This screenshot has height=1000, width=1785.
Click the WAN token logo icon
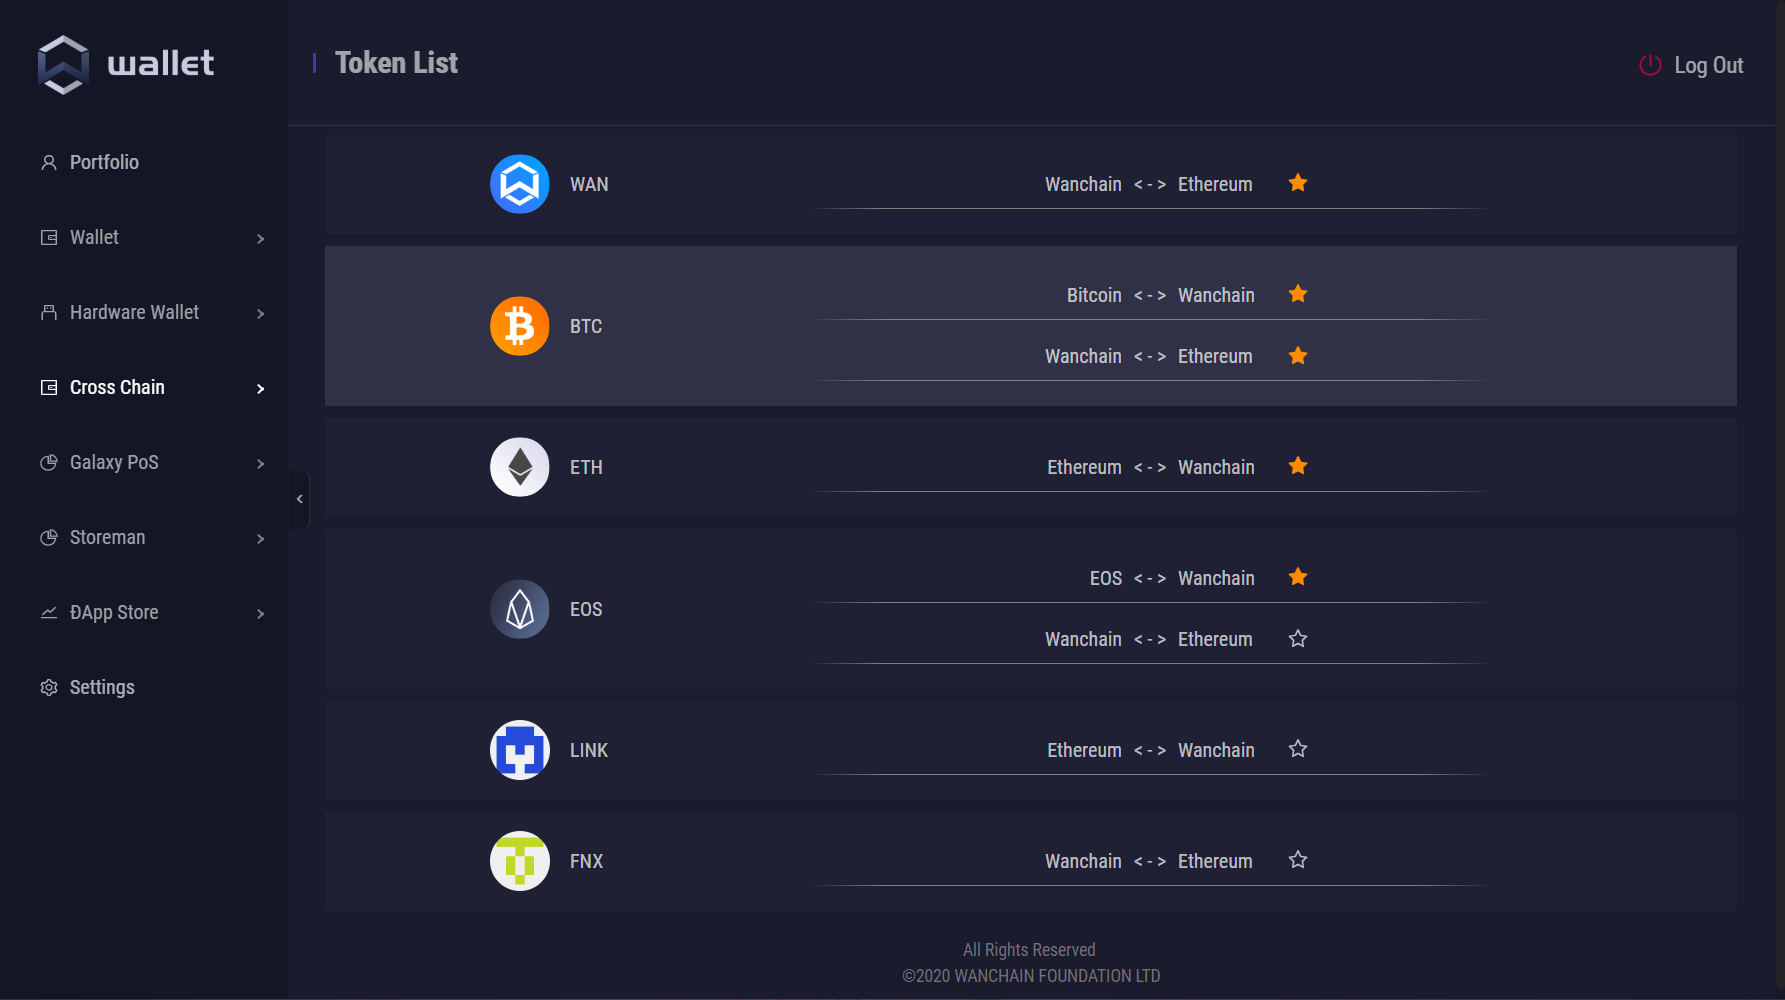520,184
